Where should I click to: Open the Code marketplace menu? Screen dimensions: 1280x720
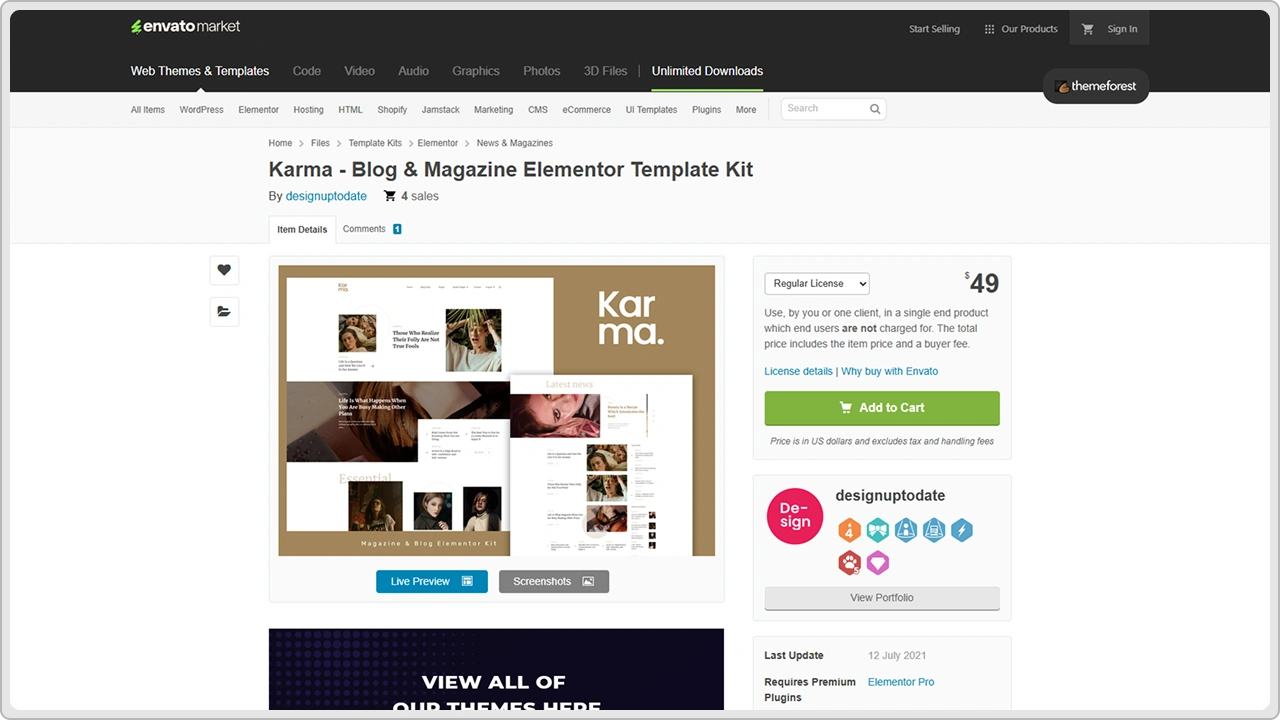(307, 71)
